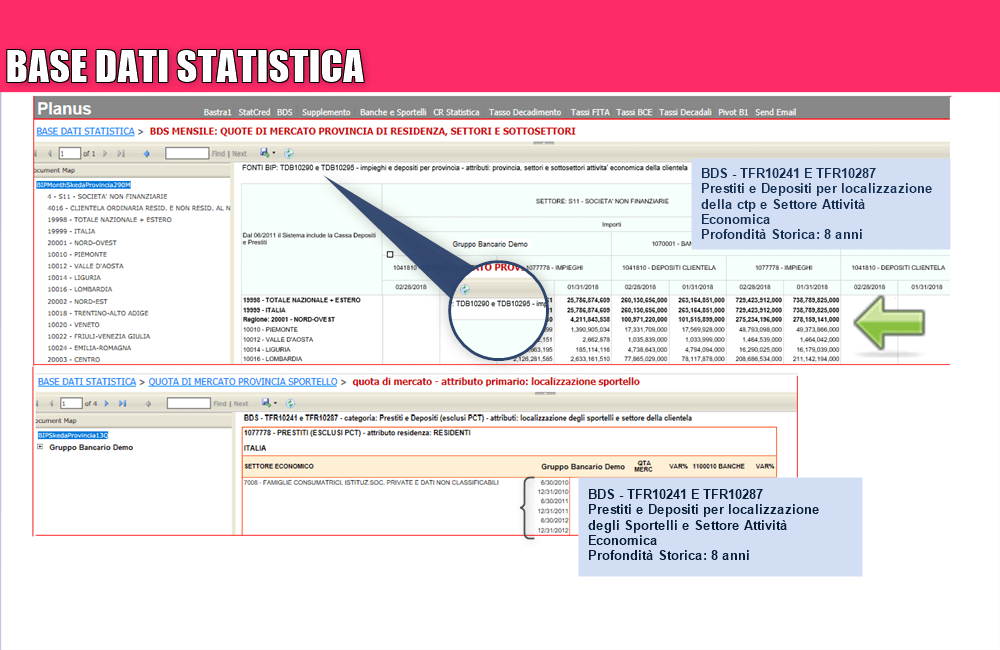This screenshot has width=1000, height=650.
Task: Select '10018 - TRENTINO-ALTO ADIGE' in document map
Action: (98, 313)
